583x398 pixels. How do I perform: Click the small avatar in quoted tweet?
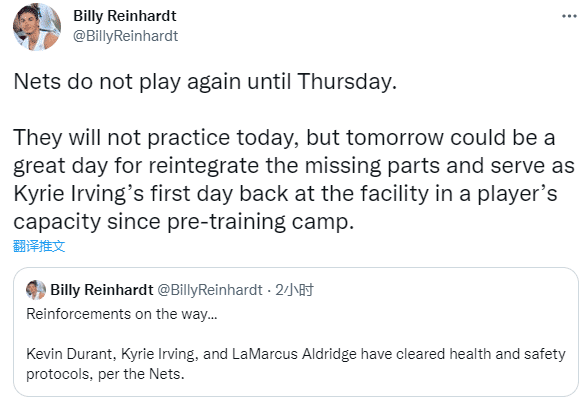pos(36,290)
